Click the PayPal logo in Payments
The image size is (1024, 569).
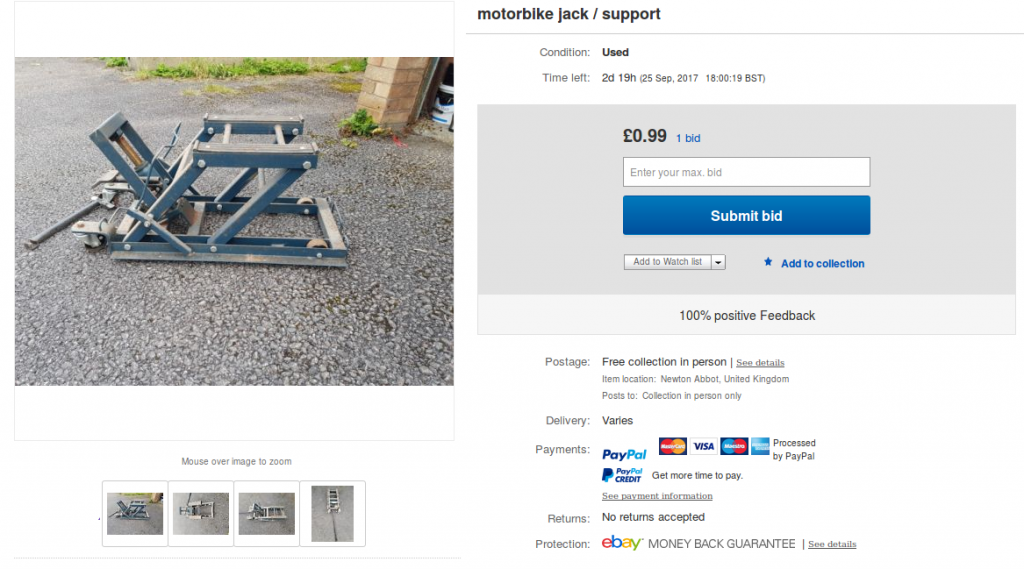point(624,454)
